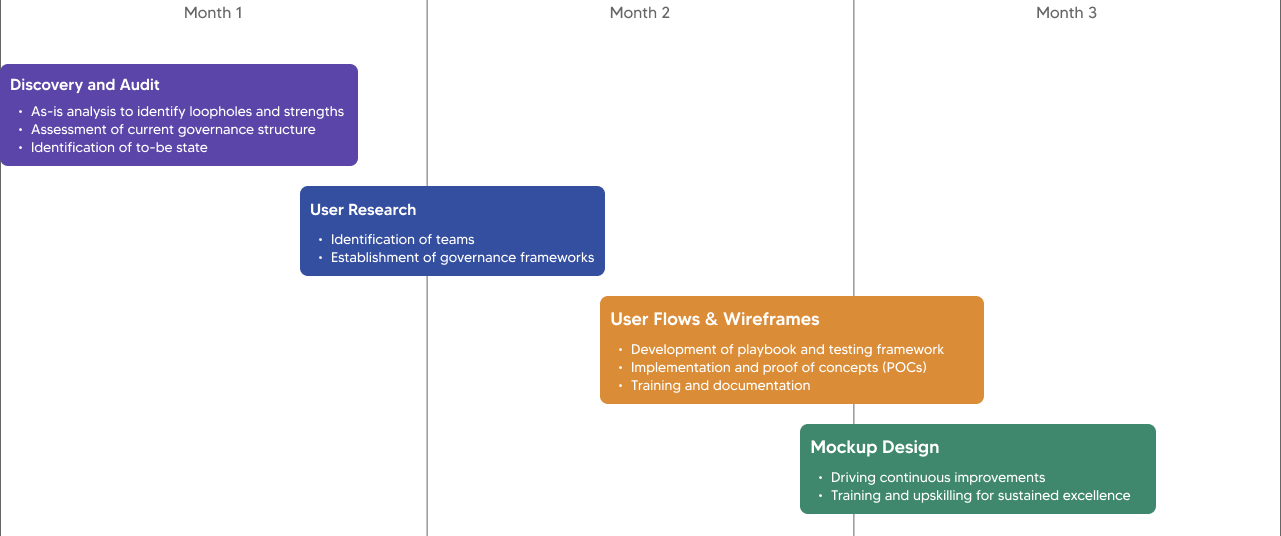Screen dimensions: 1281x536
Task: Select 'Development of playbook and testing framework' bullet
Action: pos(787,350)
